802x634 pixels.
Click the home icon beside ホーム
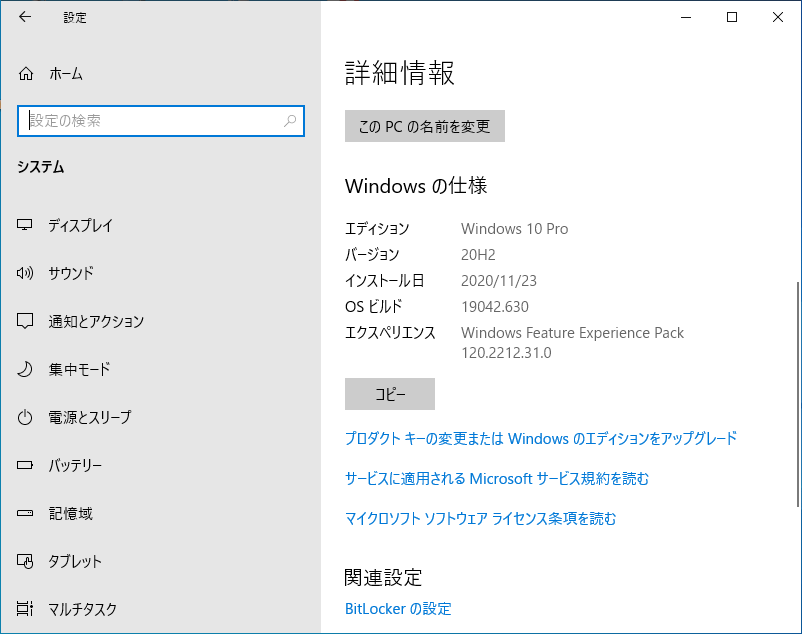pyautogui.click(x=26, y=74)
